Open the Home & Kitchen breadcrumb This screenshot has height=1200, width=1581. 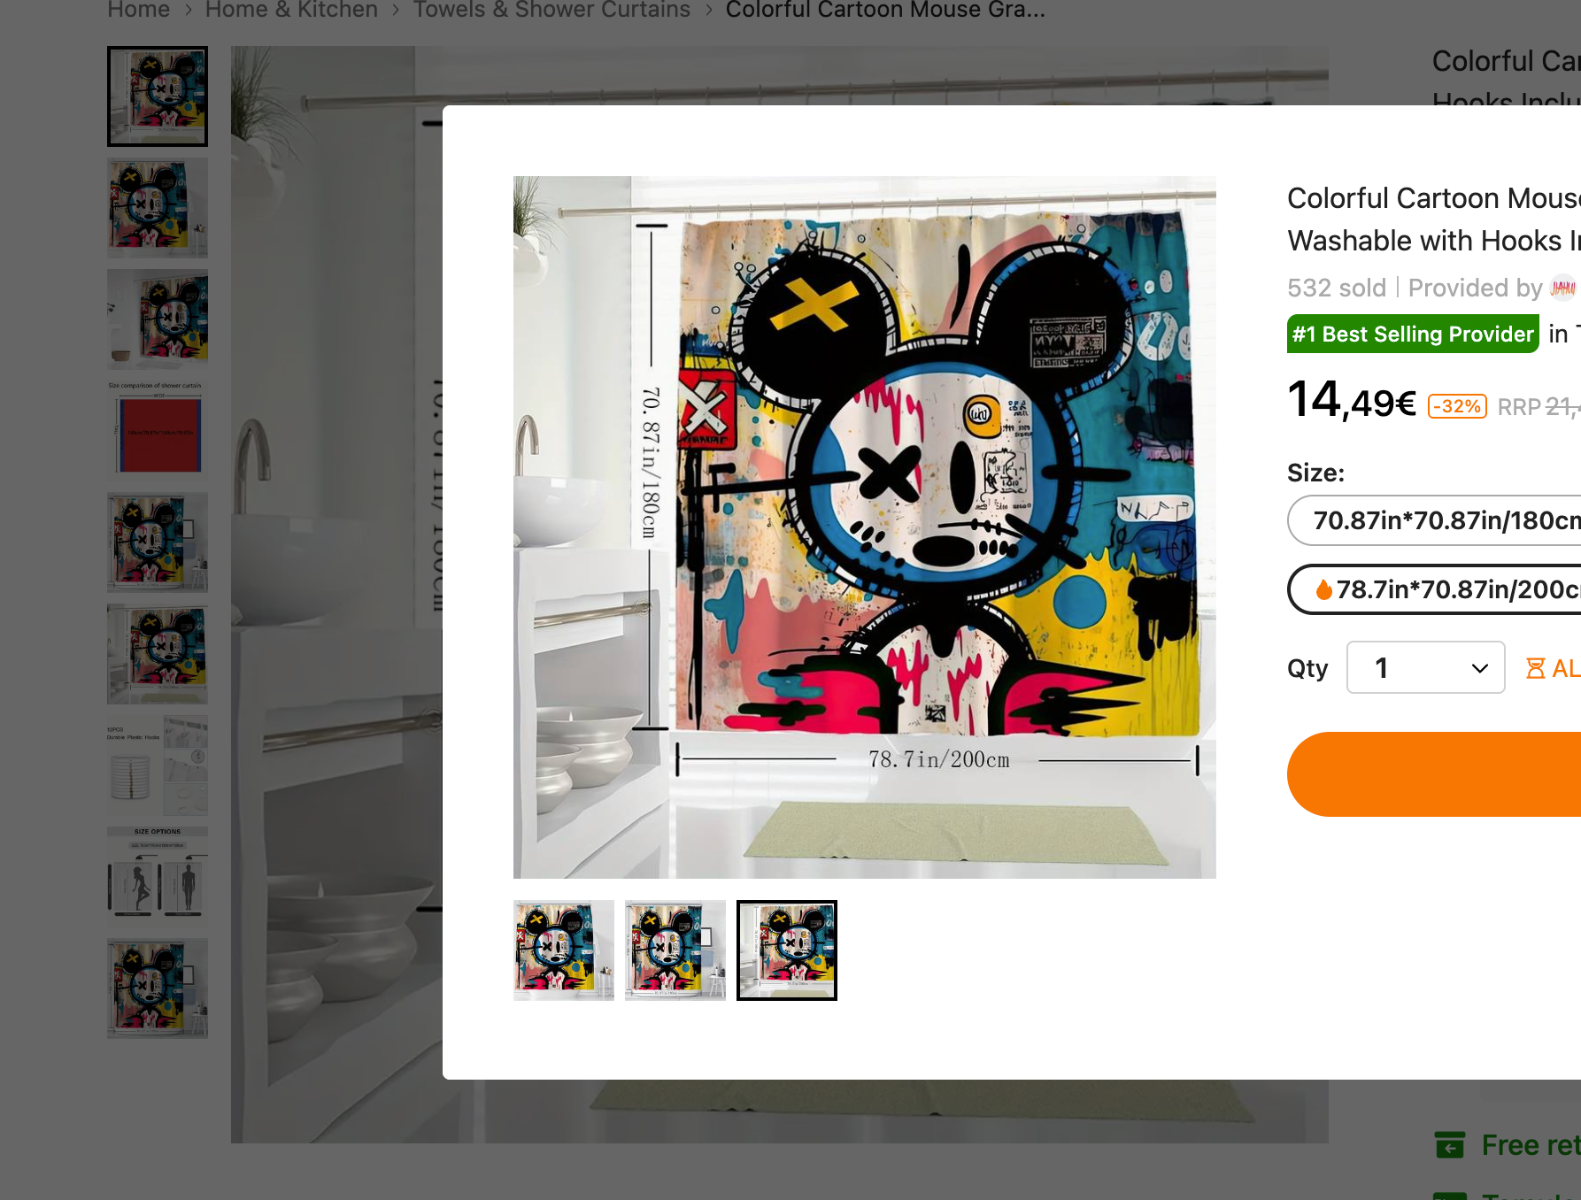pyautogui.click(x=291, y=10)
